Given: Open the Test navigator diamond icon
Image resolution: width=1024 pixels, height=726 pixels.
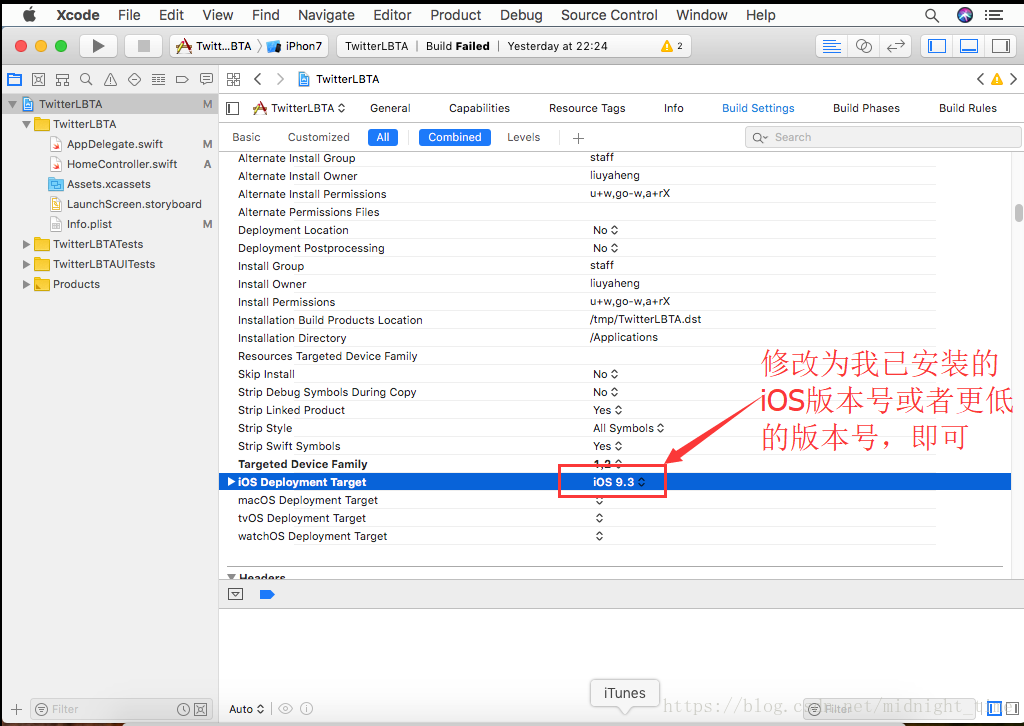Looking at the screenshot, I should pyautogui.click(x=135, y=80).
